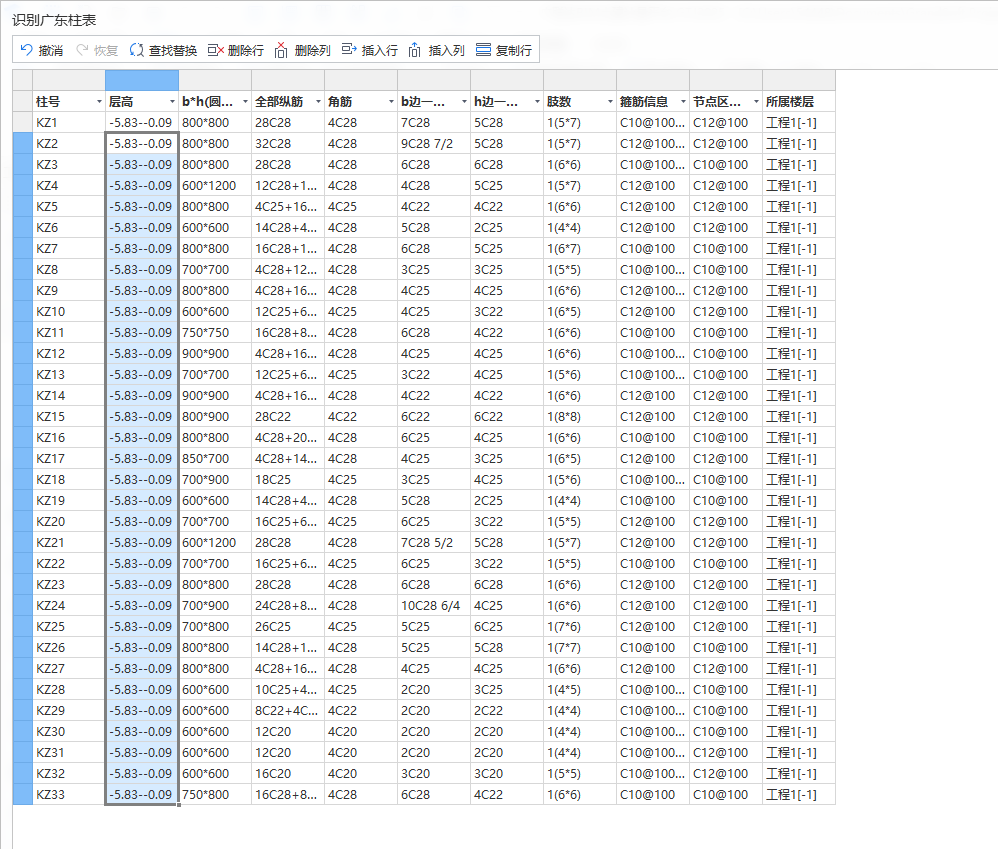
Task: Select the KZ24 b-side cell 10C28 6/4
Action: click(433, 606)
